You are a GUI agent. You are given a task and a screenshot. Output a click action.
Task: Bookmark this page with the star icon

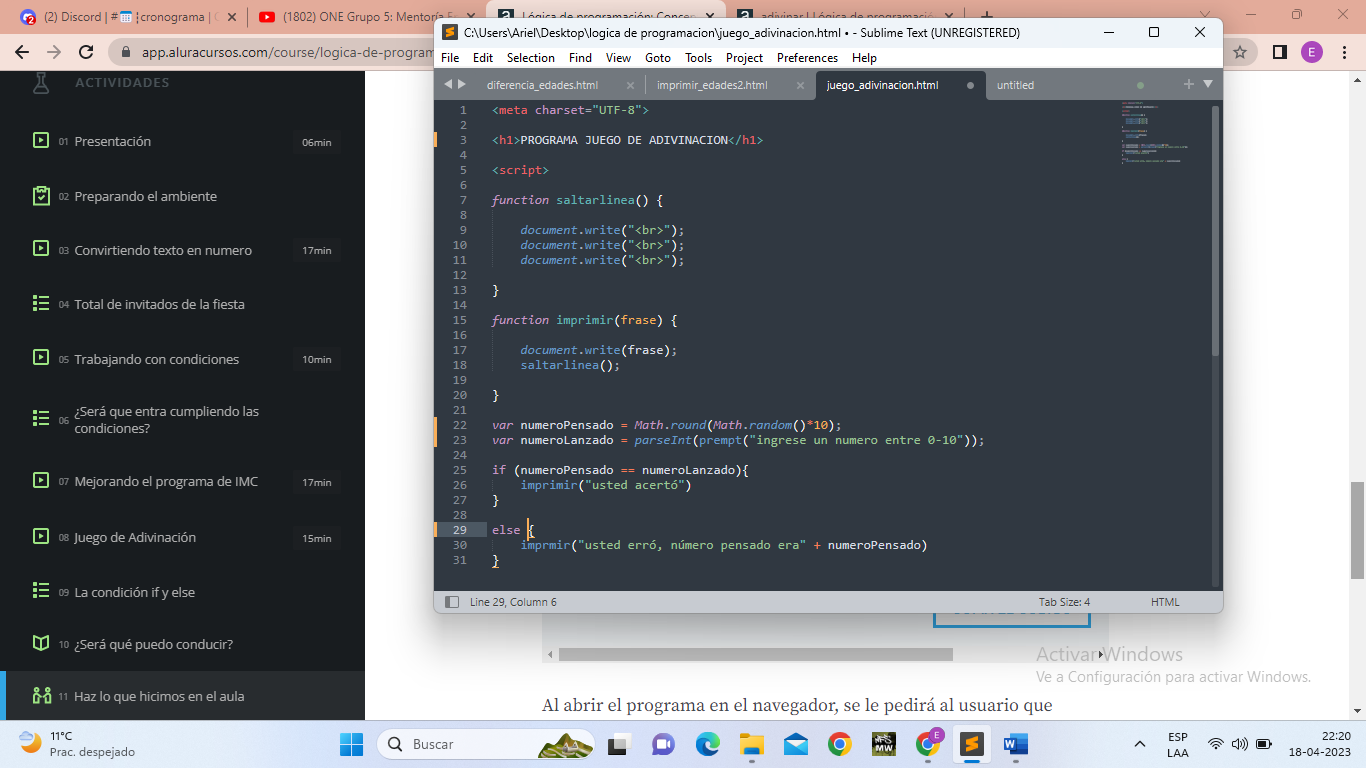pyautogui.click(x=1240, y=52)
